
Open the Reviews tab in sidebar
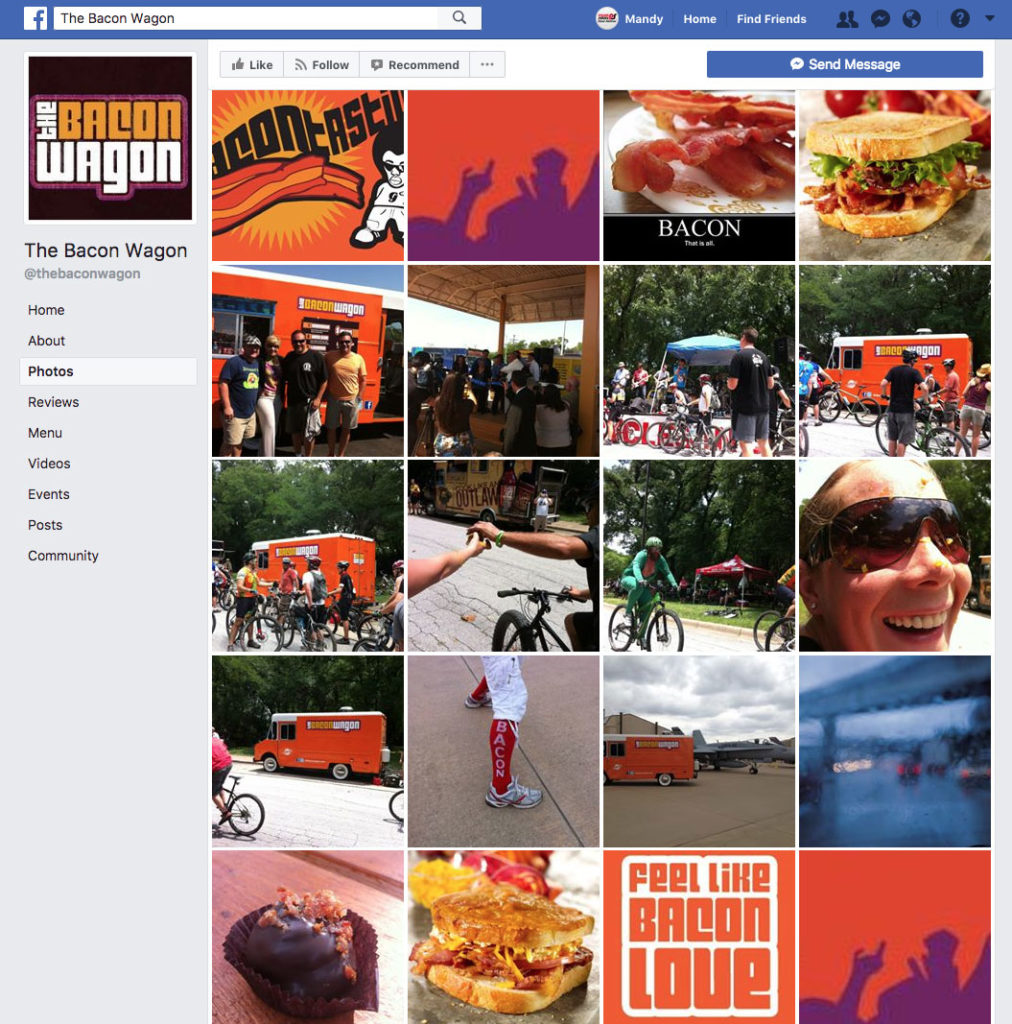click(54, 402)
